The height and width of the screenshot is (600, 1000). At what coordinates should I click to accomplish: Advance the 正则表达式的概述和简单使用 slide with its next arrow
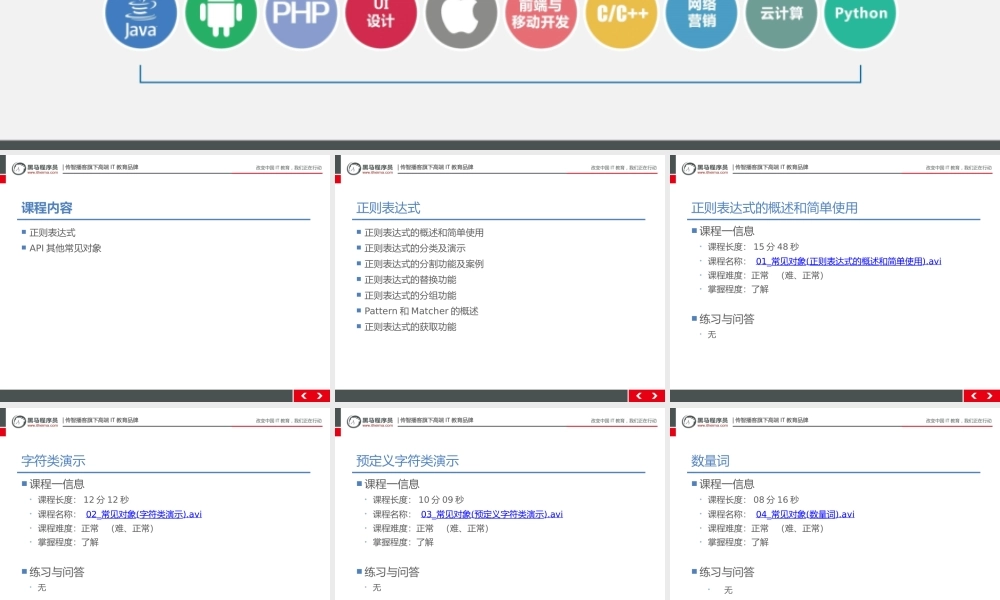(989, 396)
